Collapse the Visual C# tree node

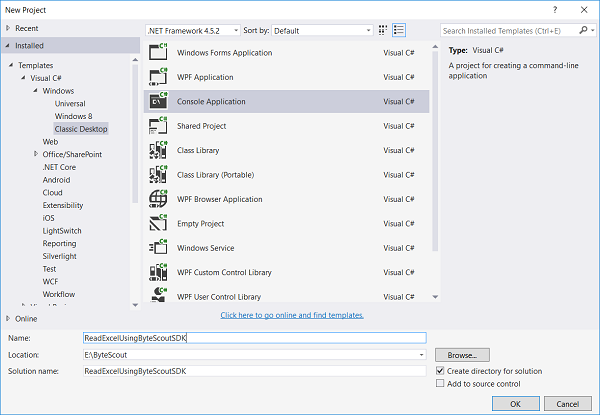click(x=23, y=78)
